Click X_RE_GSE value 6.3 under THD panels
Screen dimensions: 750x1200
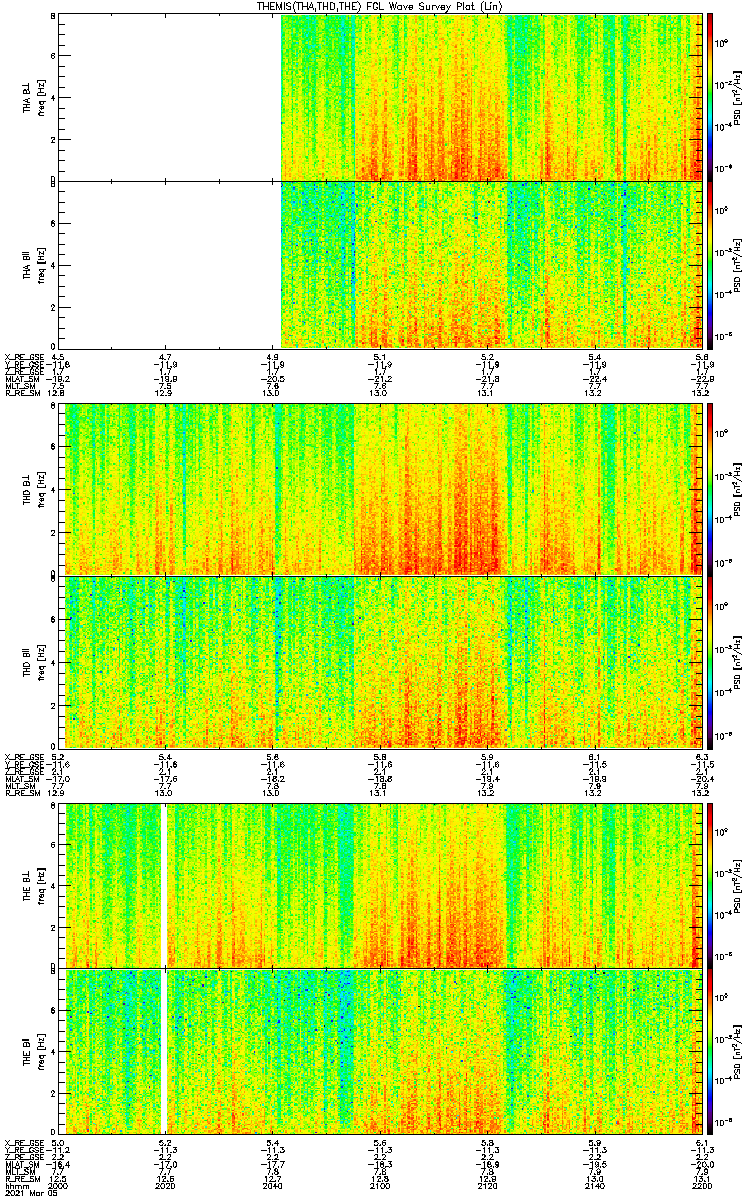point(701,755)
